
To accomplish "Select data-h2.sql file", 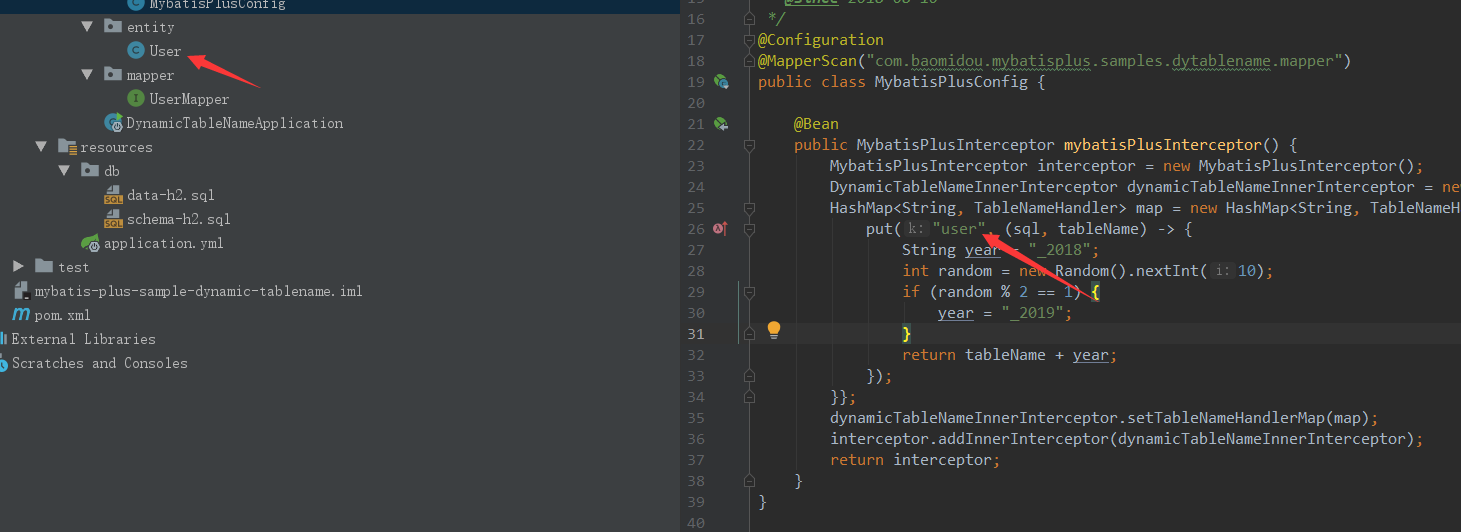I will coord(171,195).
